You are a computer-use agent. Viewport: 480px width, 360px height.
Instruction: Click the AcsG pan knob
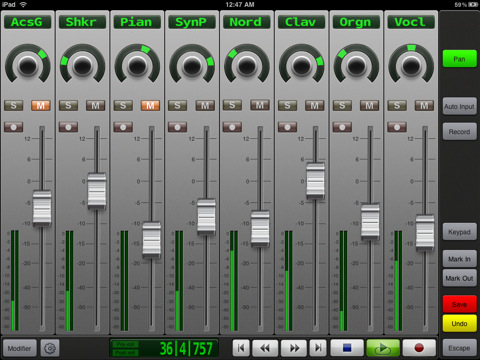tap(28, 65)
